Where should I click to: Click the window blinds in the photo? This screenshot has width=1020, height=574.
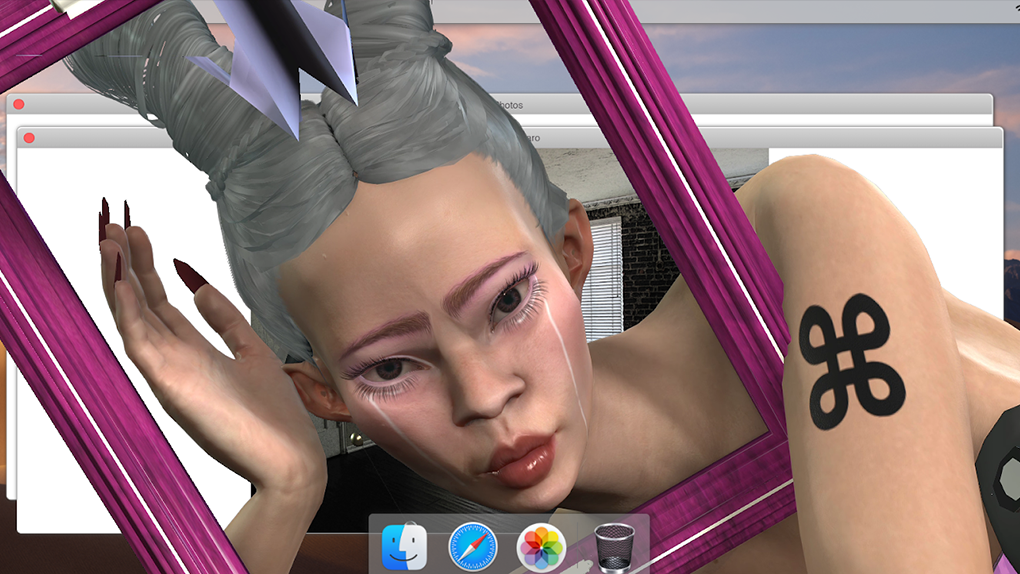point(602,265)
